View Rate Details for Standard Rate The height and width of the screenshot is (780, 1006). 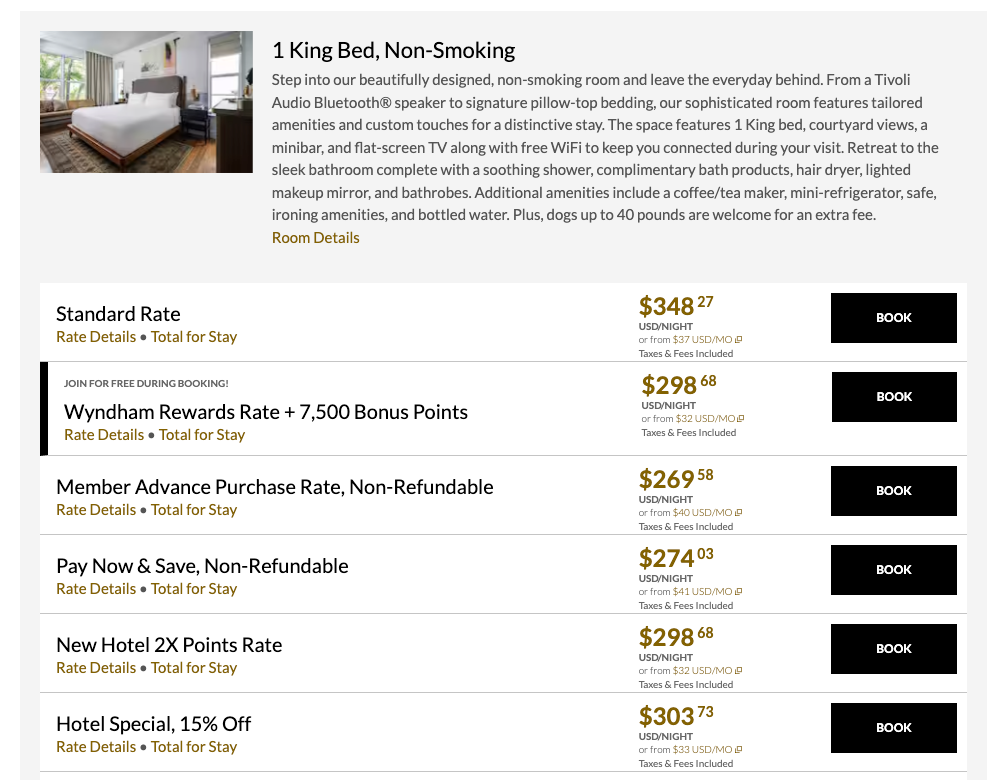[x=96, y=337]
